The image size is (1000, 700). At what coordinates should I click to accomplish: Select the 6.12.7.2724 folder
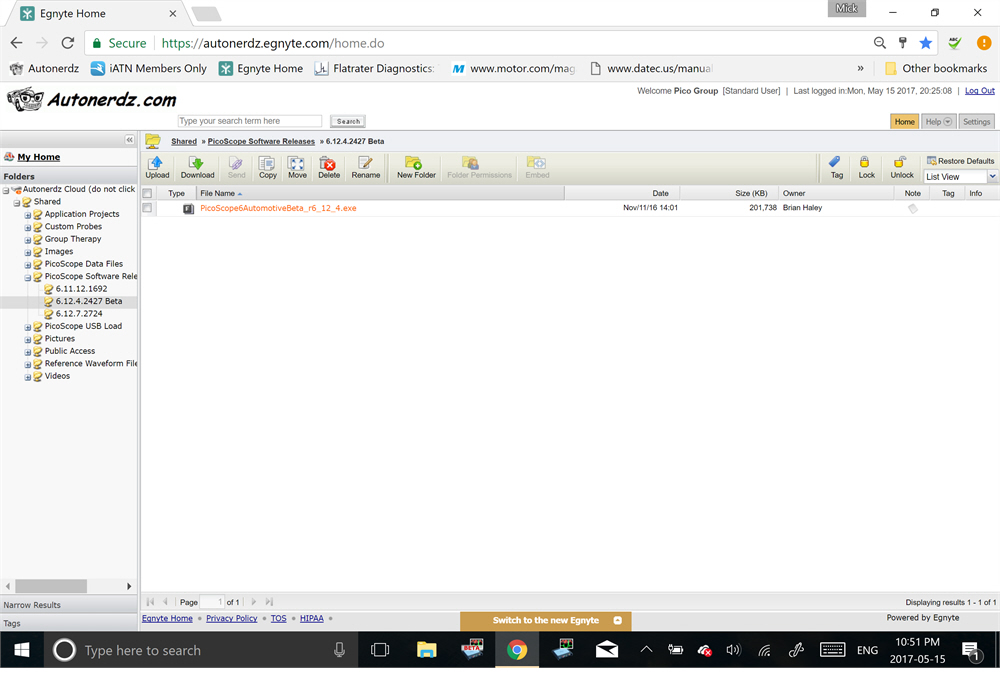click(78, 314)
